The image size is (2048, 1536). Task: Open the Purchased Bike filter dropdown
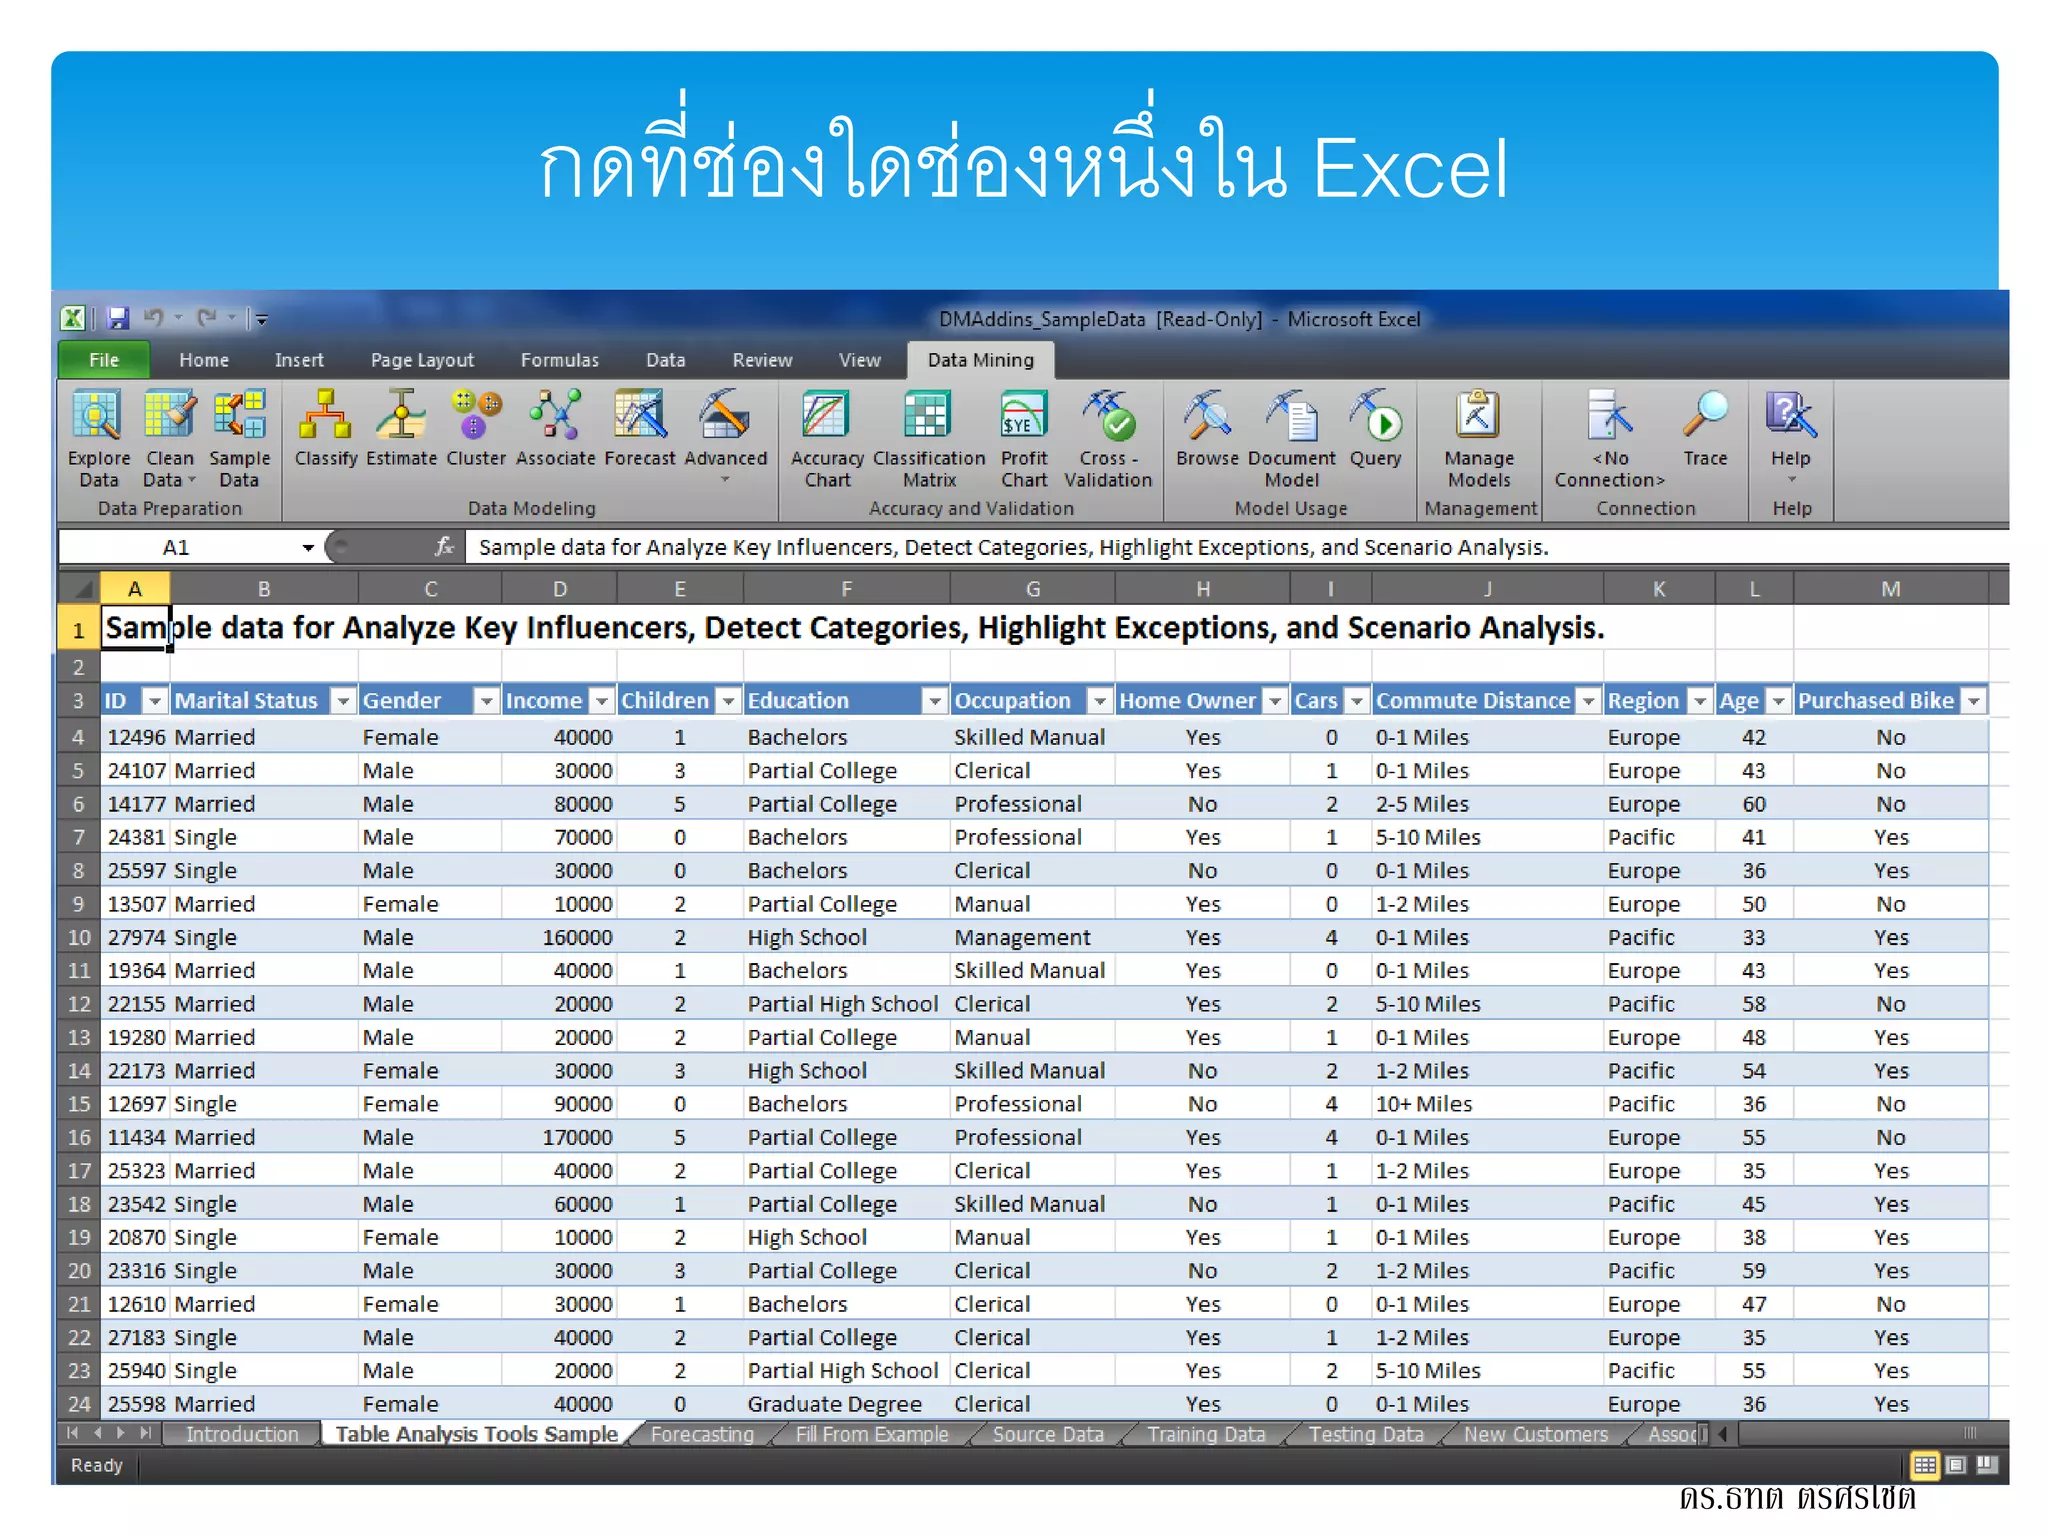[1973, 701]
